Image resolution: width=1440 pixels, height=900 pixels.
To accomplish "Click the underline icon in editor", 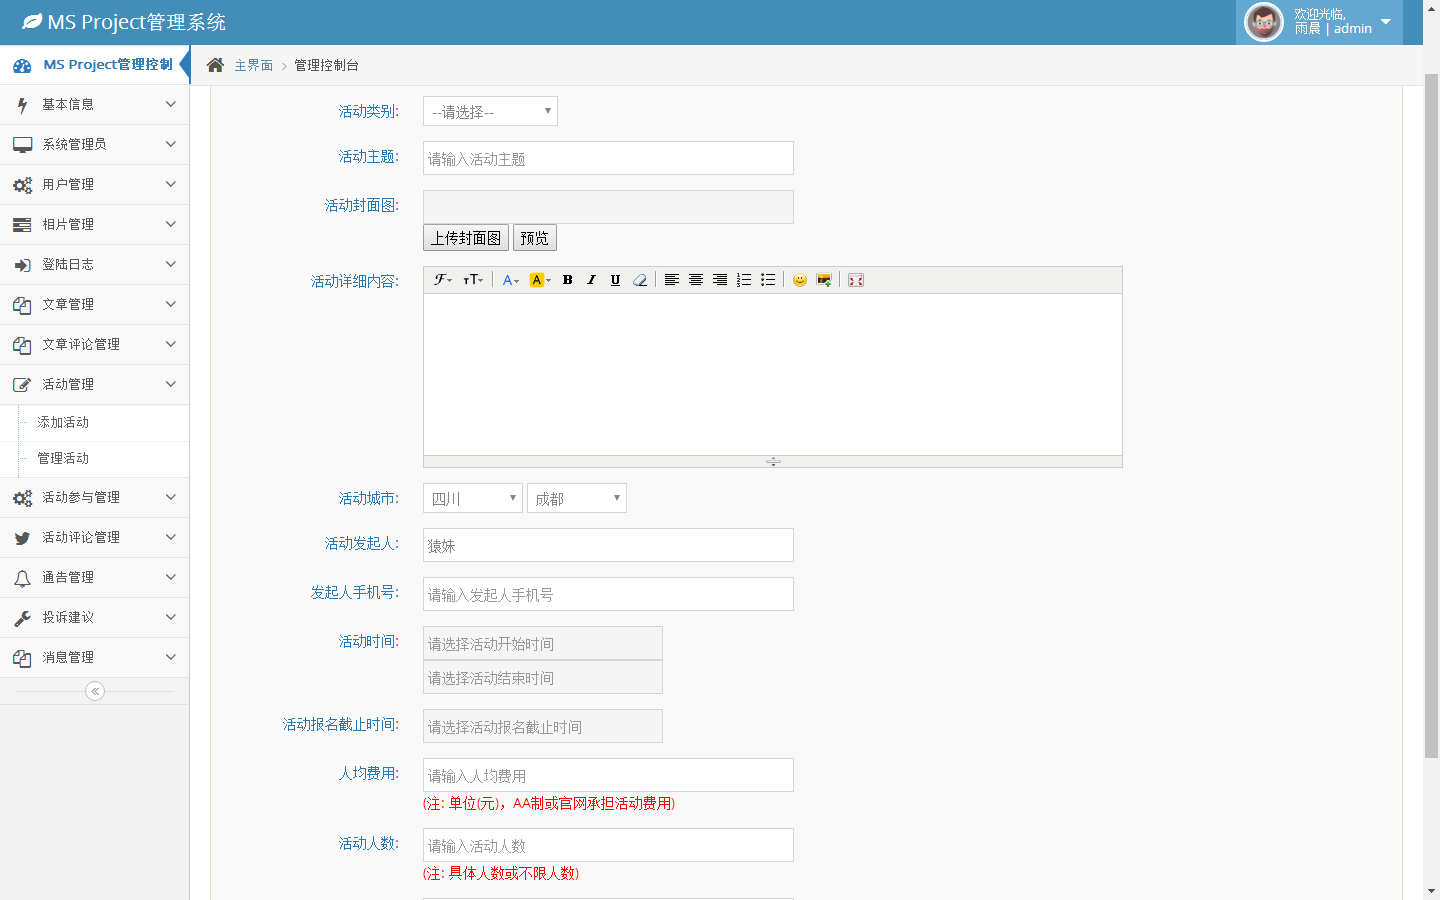I will coord(615,280).
